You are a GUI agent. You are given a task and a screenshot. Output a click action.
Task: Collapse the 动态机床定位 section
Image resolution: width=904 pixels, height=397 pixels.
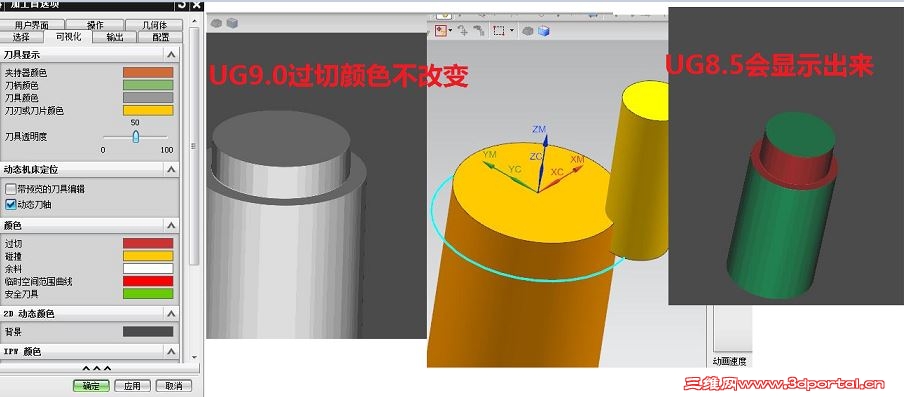(171, 169)
